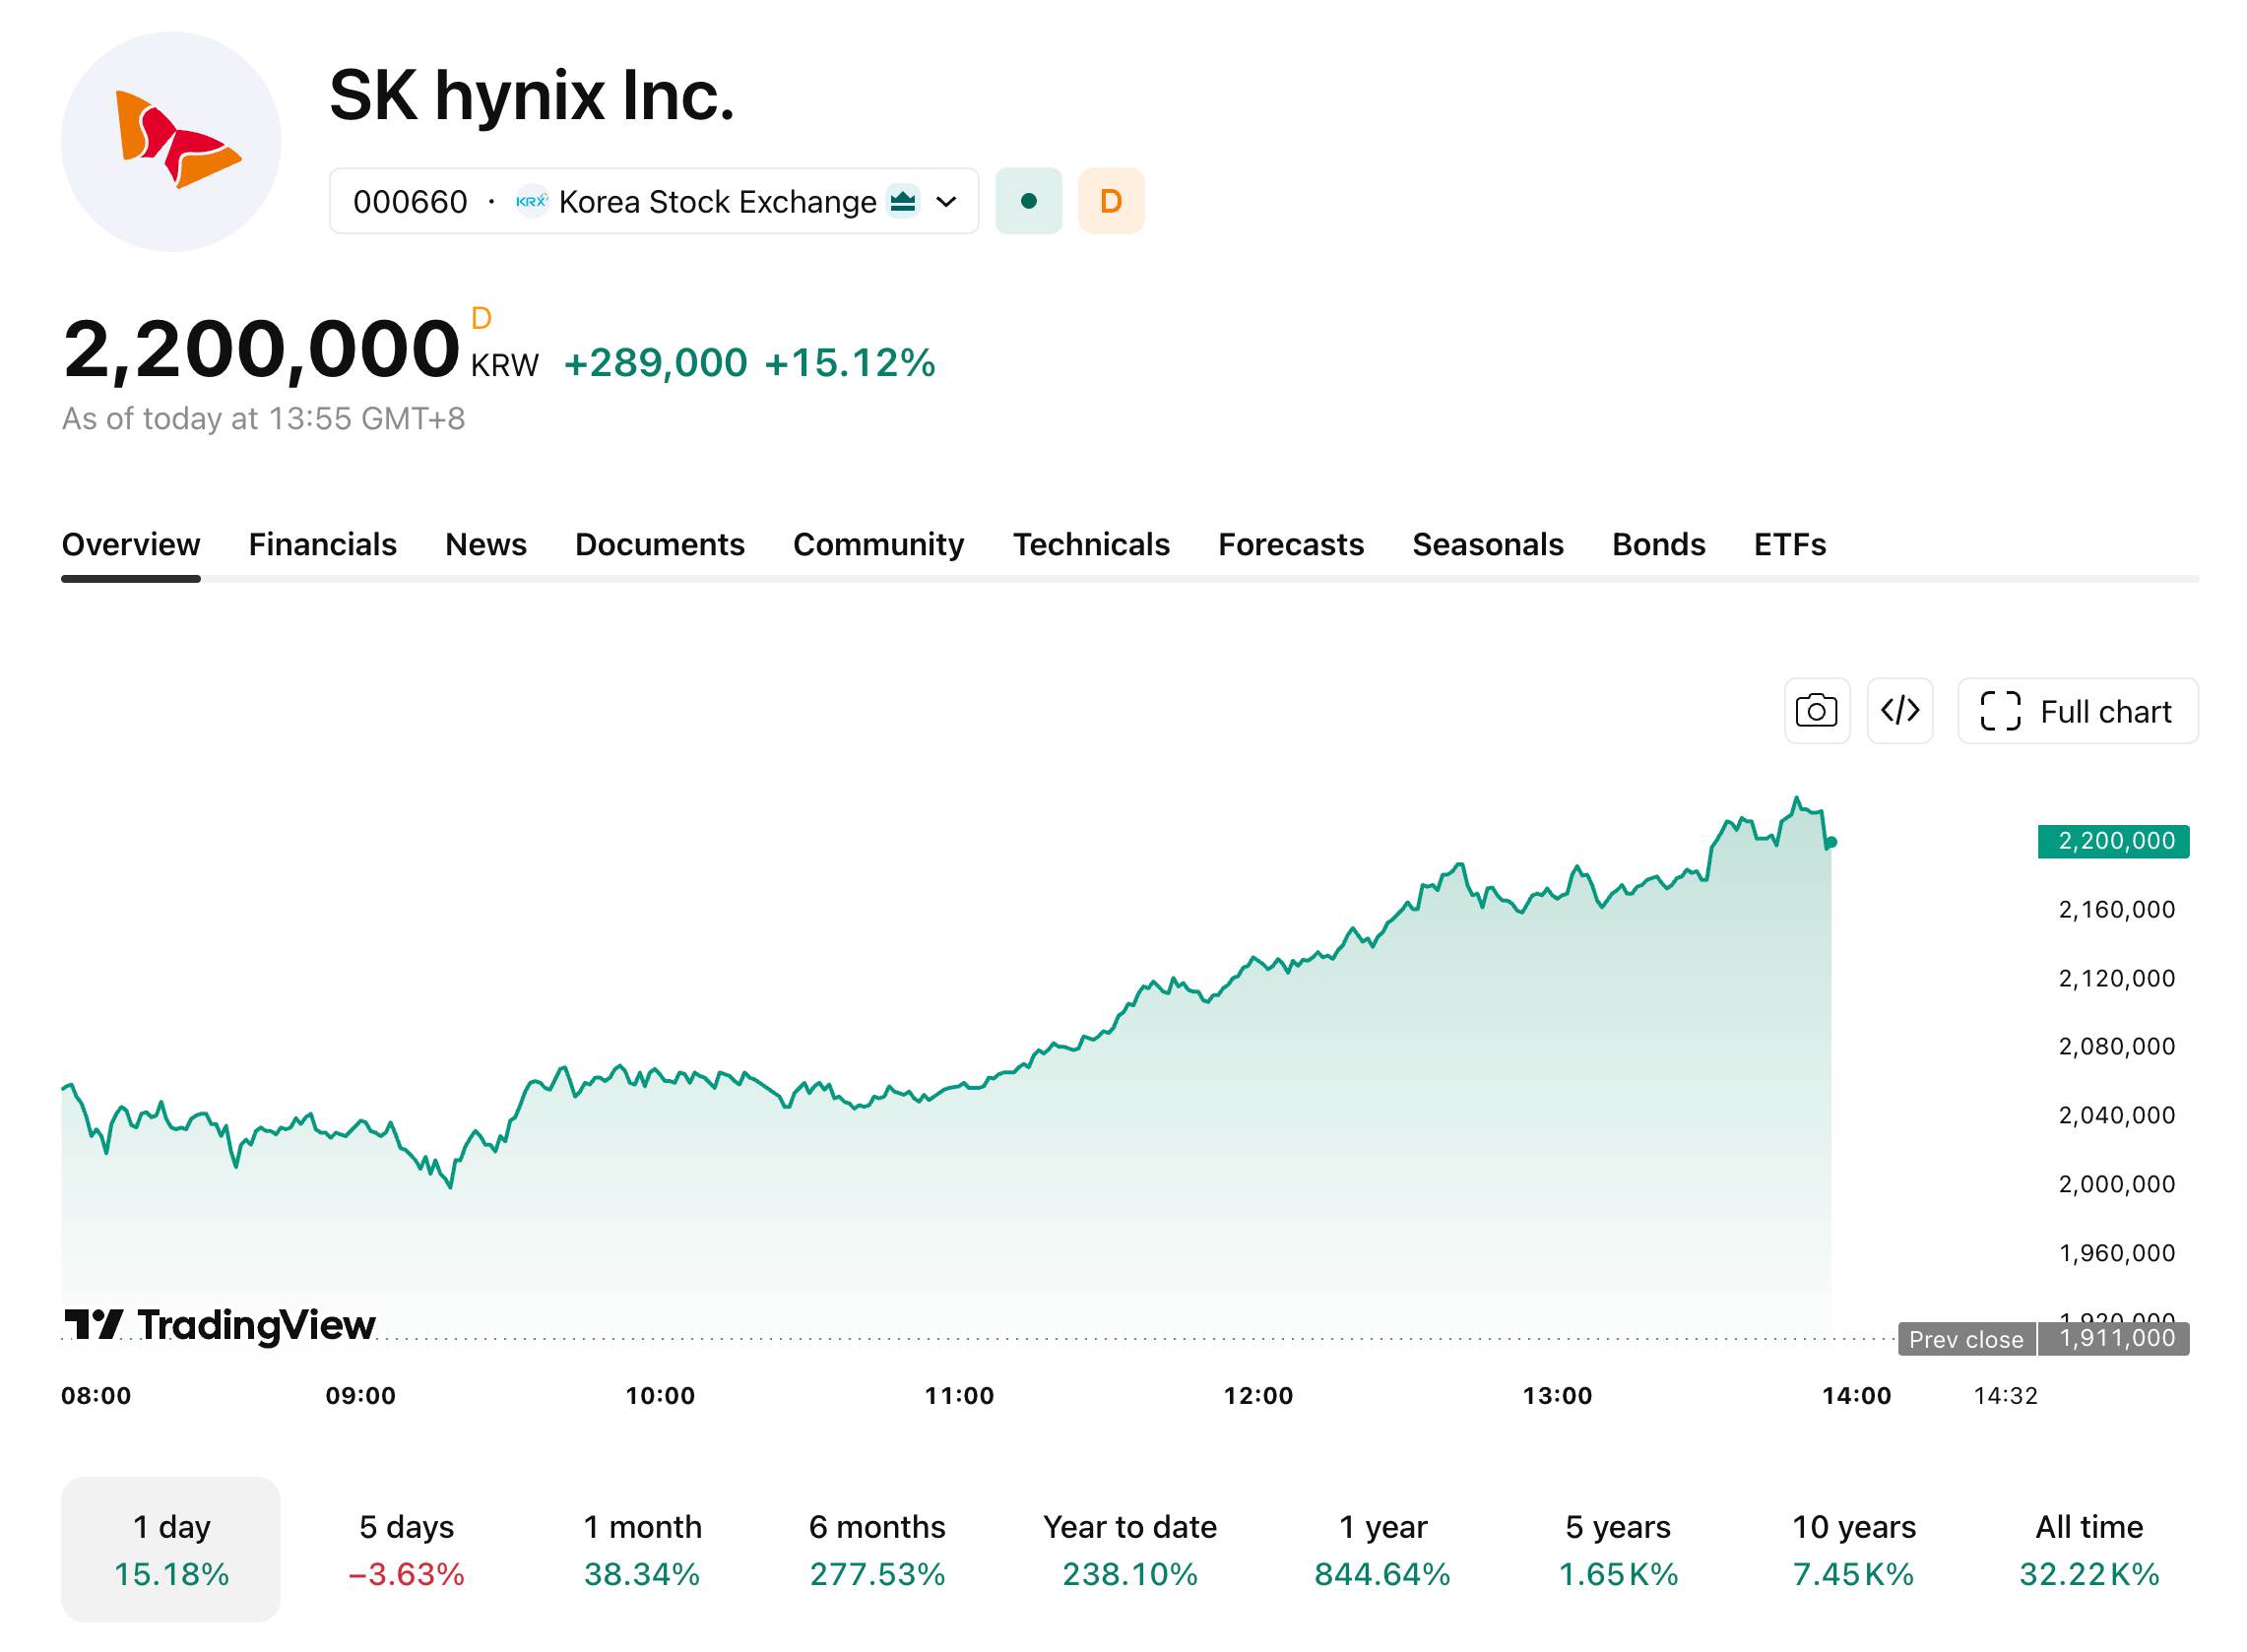2247x1652 pixels.
Task: Select the 1 month range
Action: coord(642,1549)
